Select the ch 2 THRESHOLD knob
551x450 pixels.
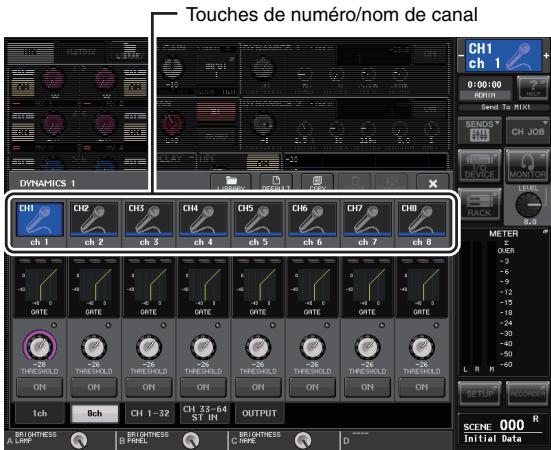pyautogui.click(x=94, y=347)
